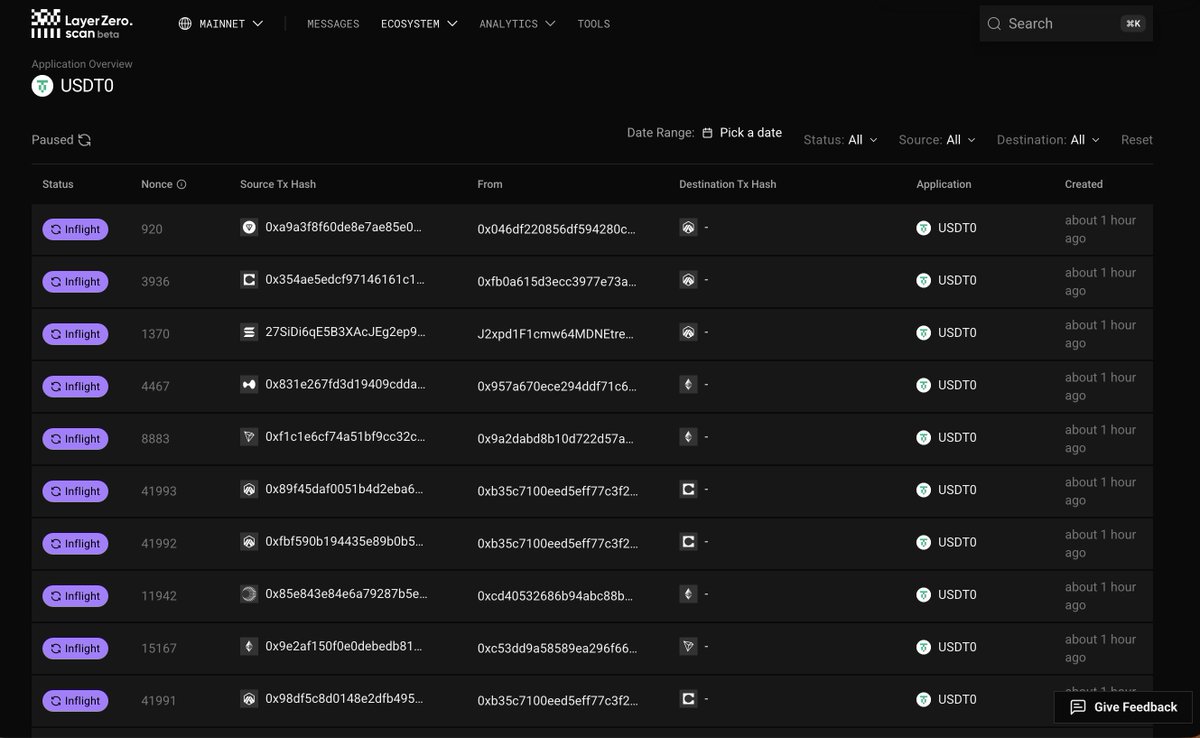Open the Destination: All filter dropdown
Screen dimensions: 1200x738
[1049, 140]
